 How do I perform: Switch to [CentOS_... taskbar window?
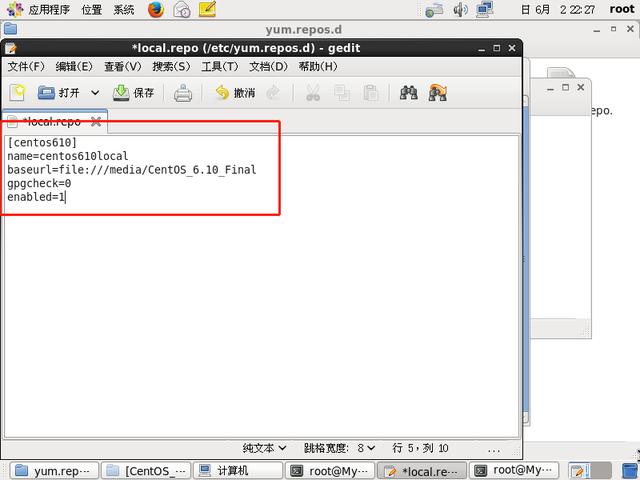(146, 471)
